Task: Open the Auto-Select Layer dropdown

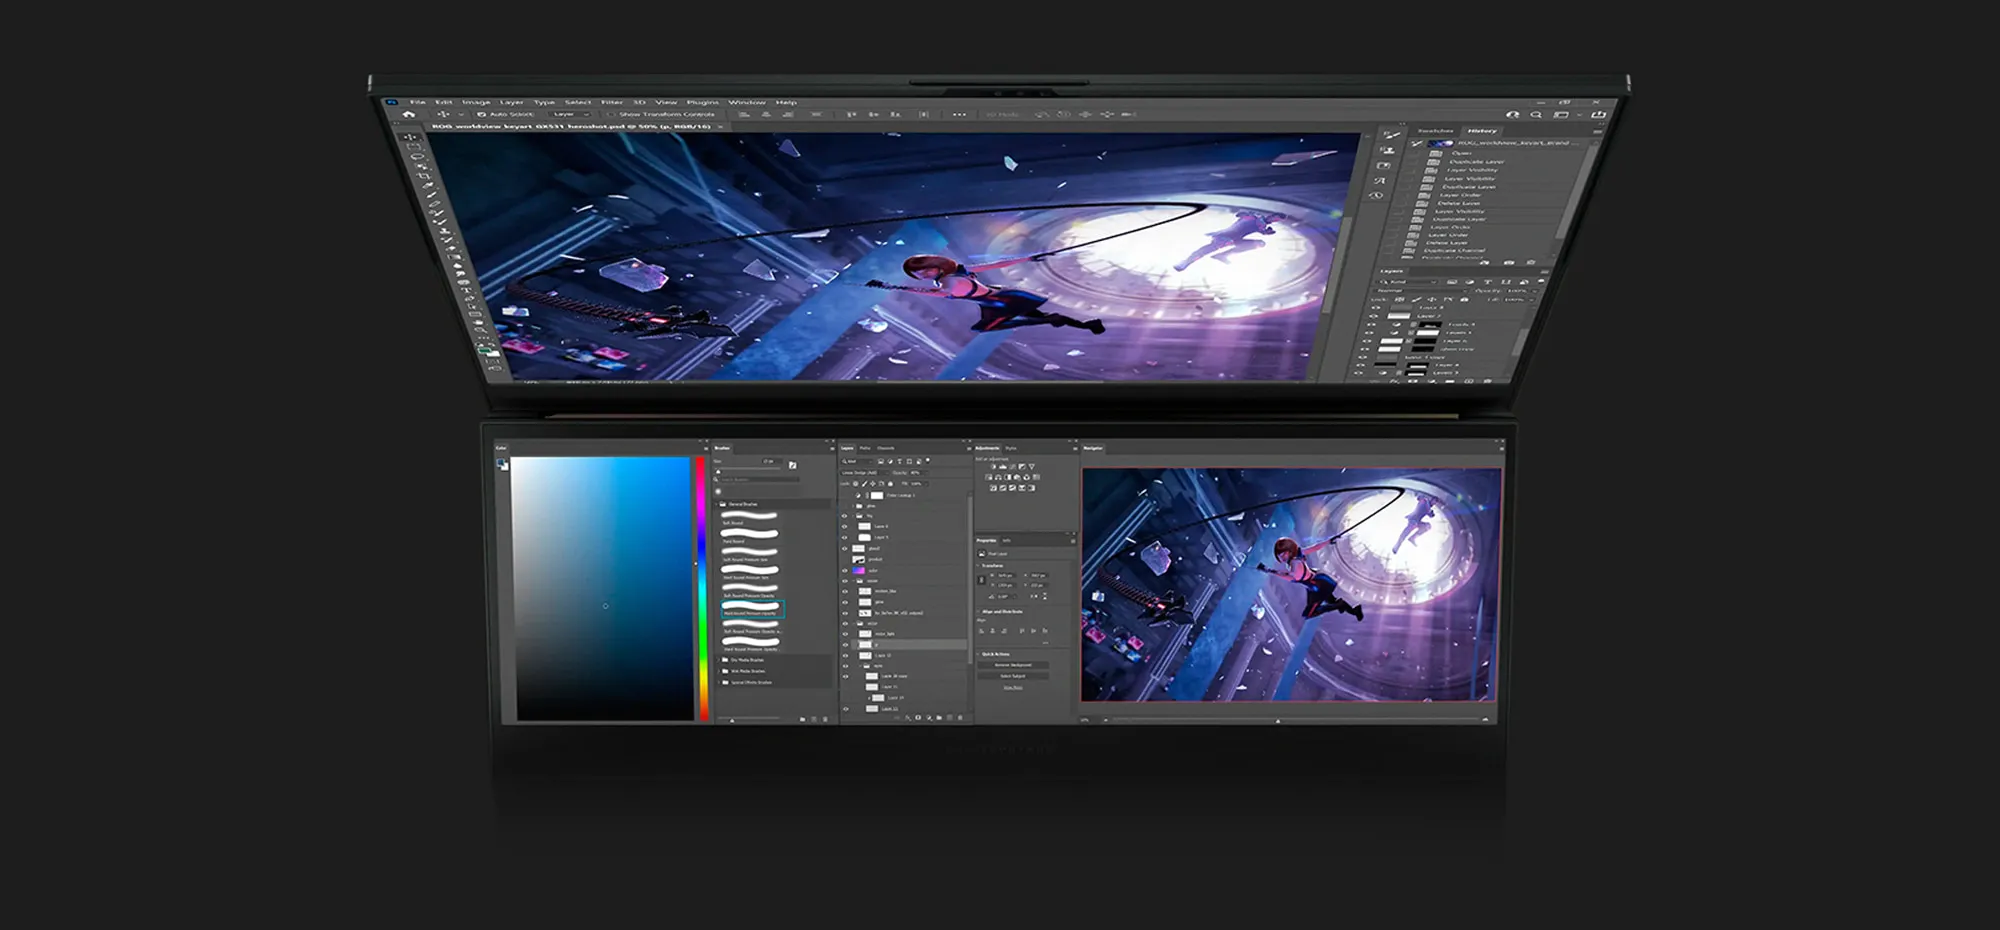Action: [x=571, y=114]
